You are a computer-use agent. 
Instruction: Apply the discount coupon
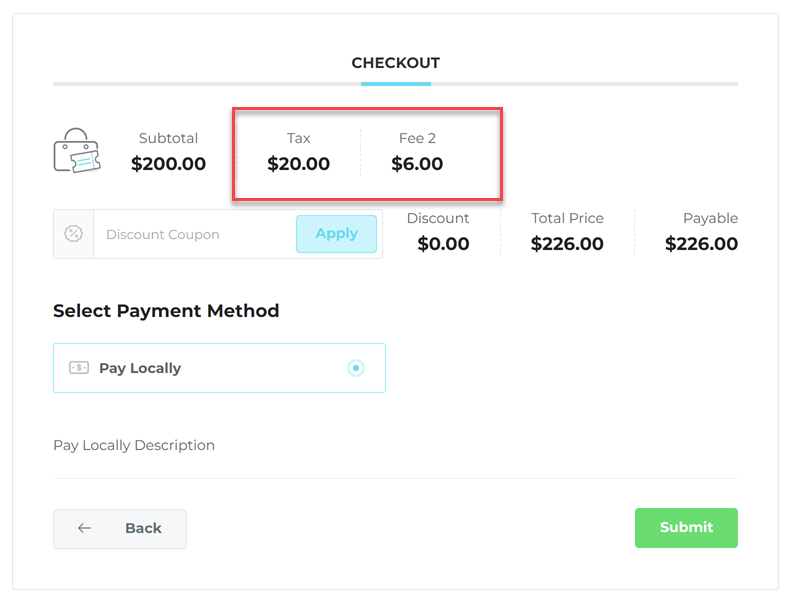(x=336, y=234)
